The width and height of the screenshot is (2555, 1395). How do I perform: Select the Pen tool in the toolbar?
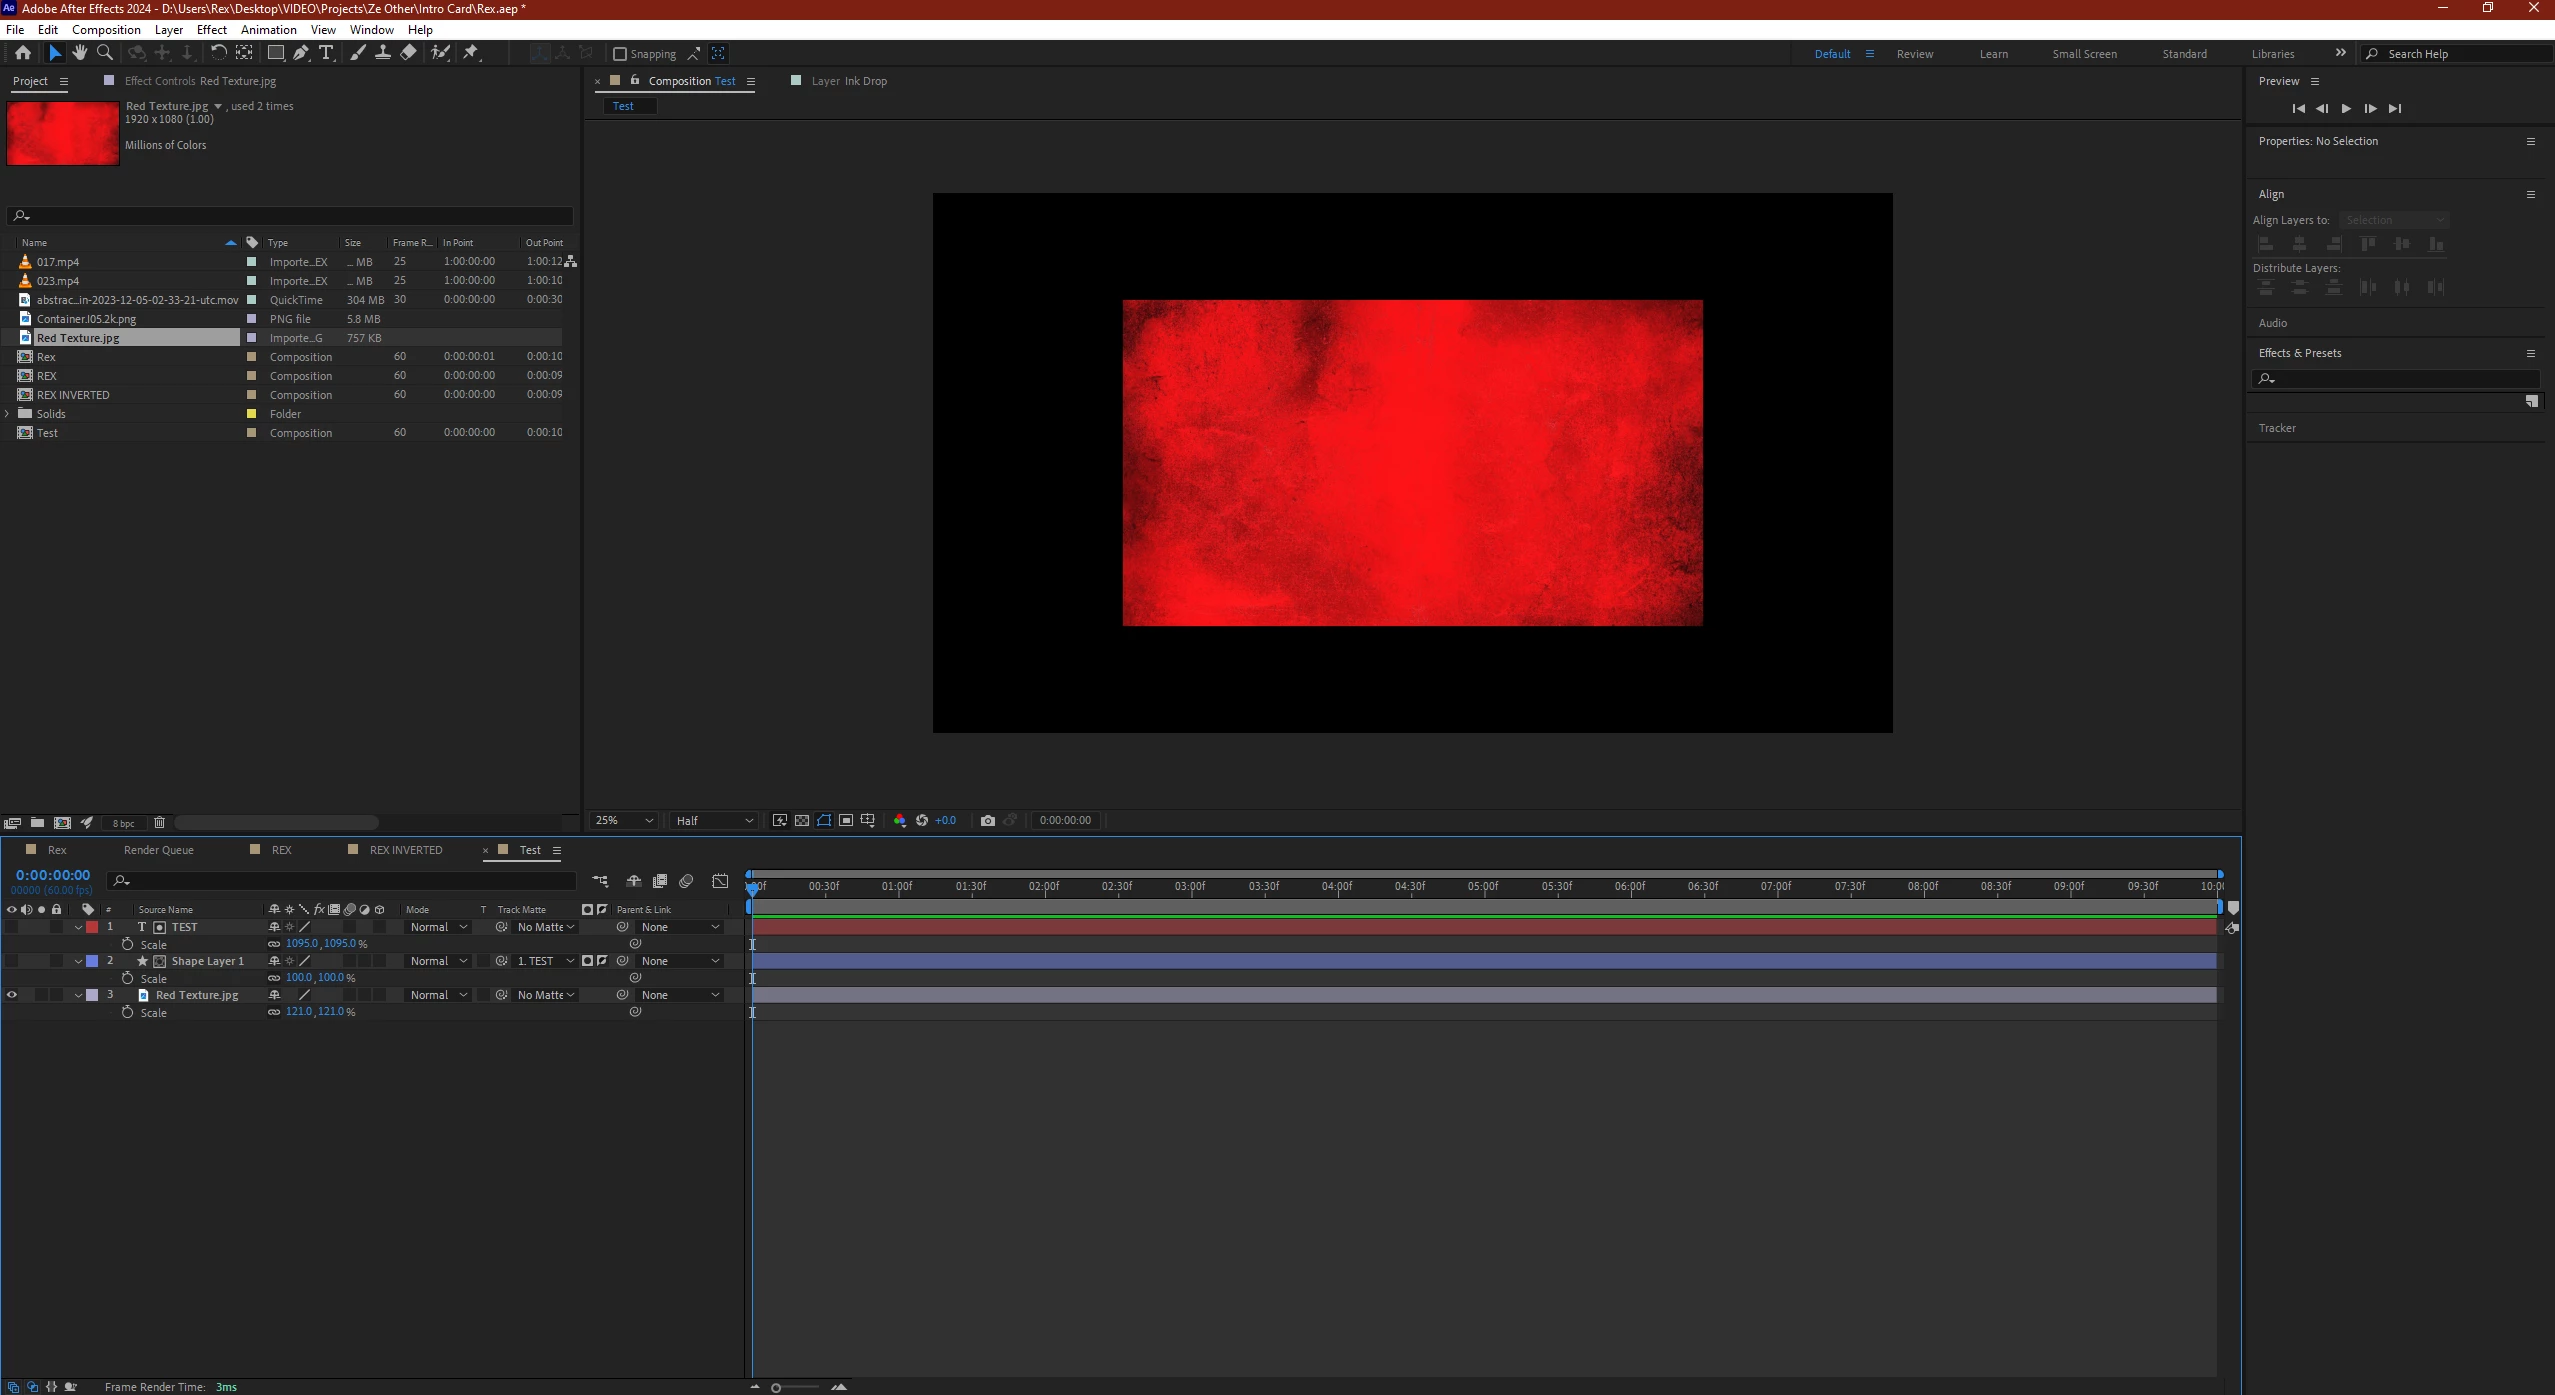pyautogui.click(x=300, y=53)
